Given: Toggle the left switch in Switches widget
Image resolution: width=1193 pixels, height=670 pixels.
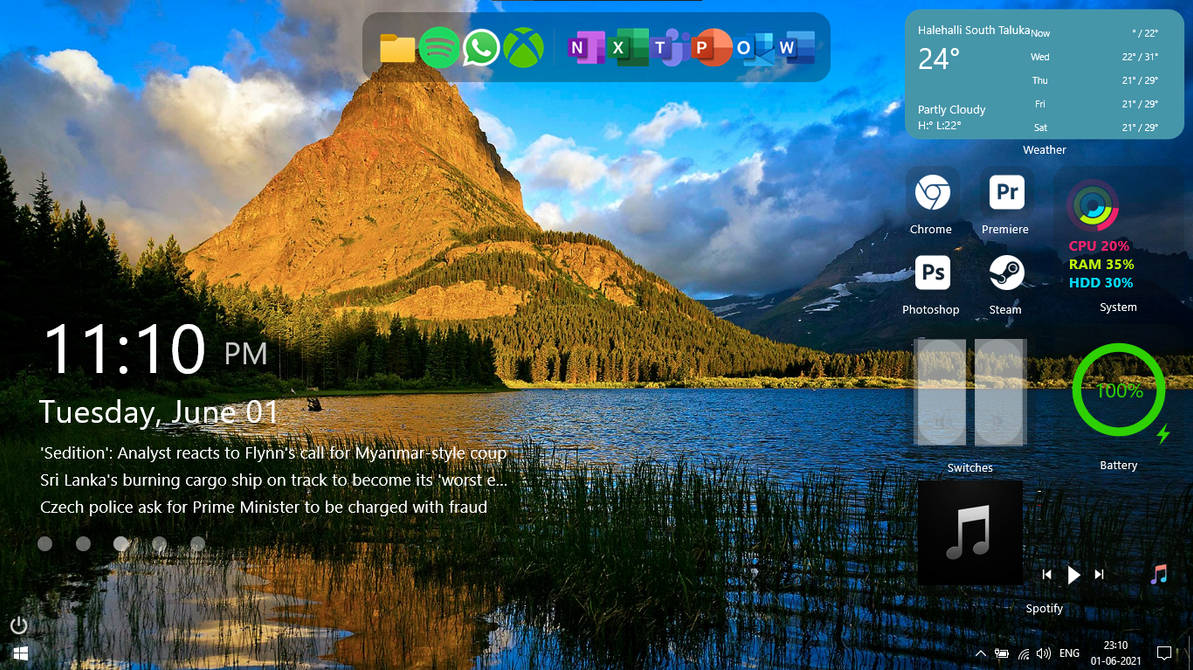Looking at the screenshot, I should 940,392.
